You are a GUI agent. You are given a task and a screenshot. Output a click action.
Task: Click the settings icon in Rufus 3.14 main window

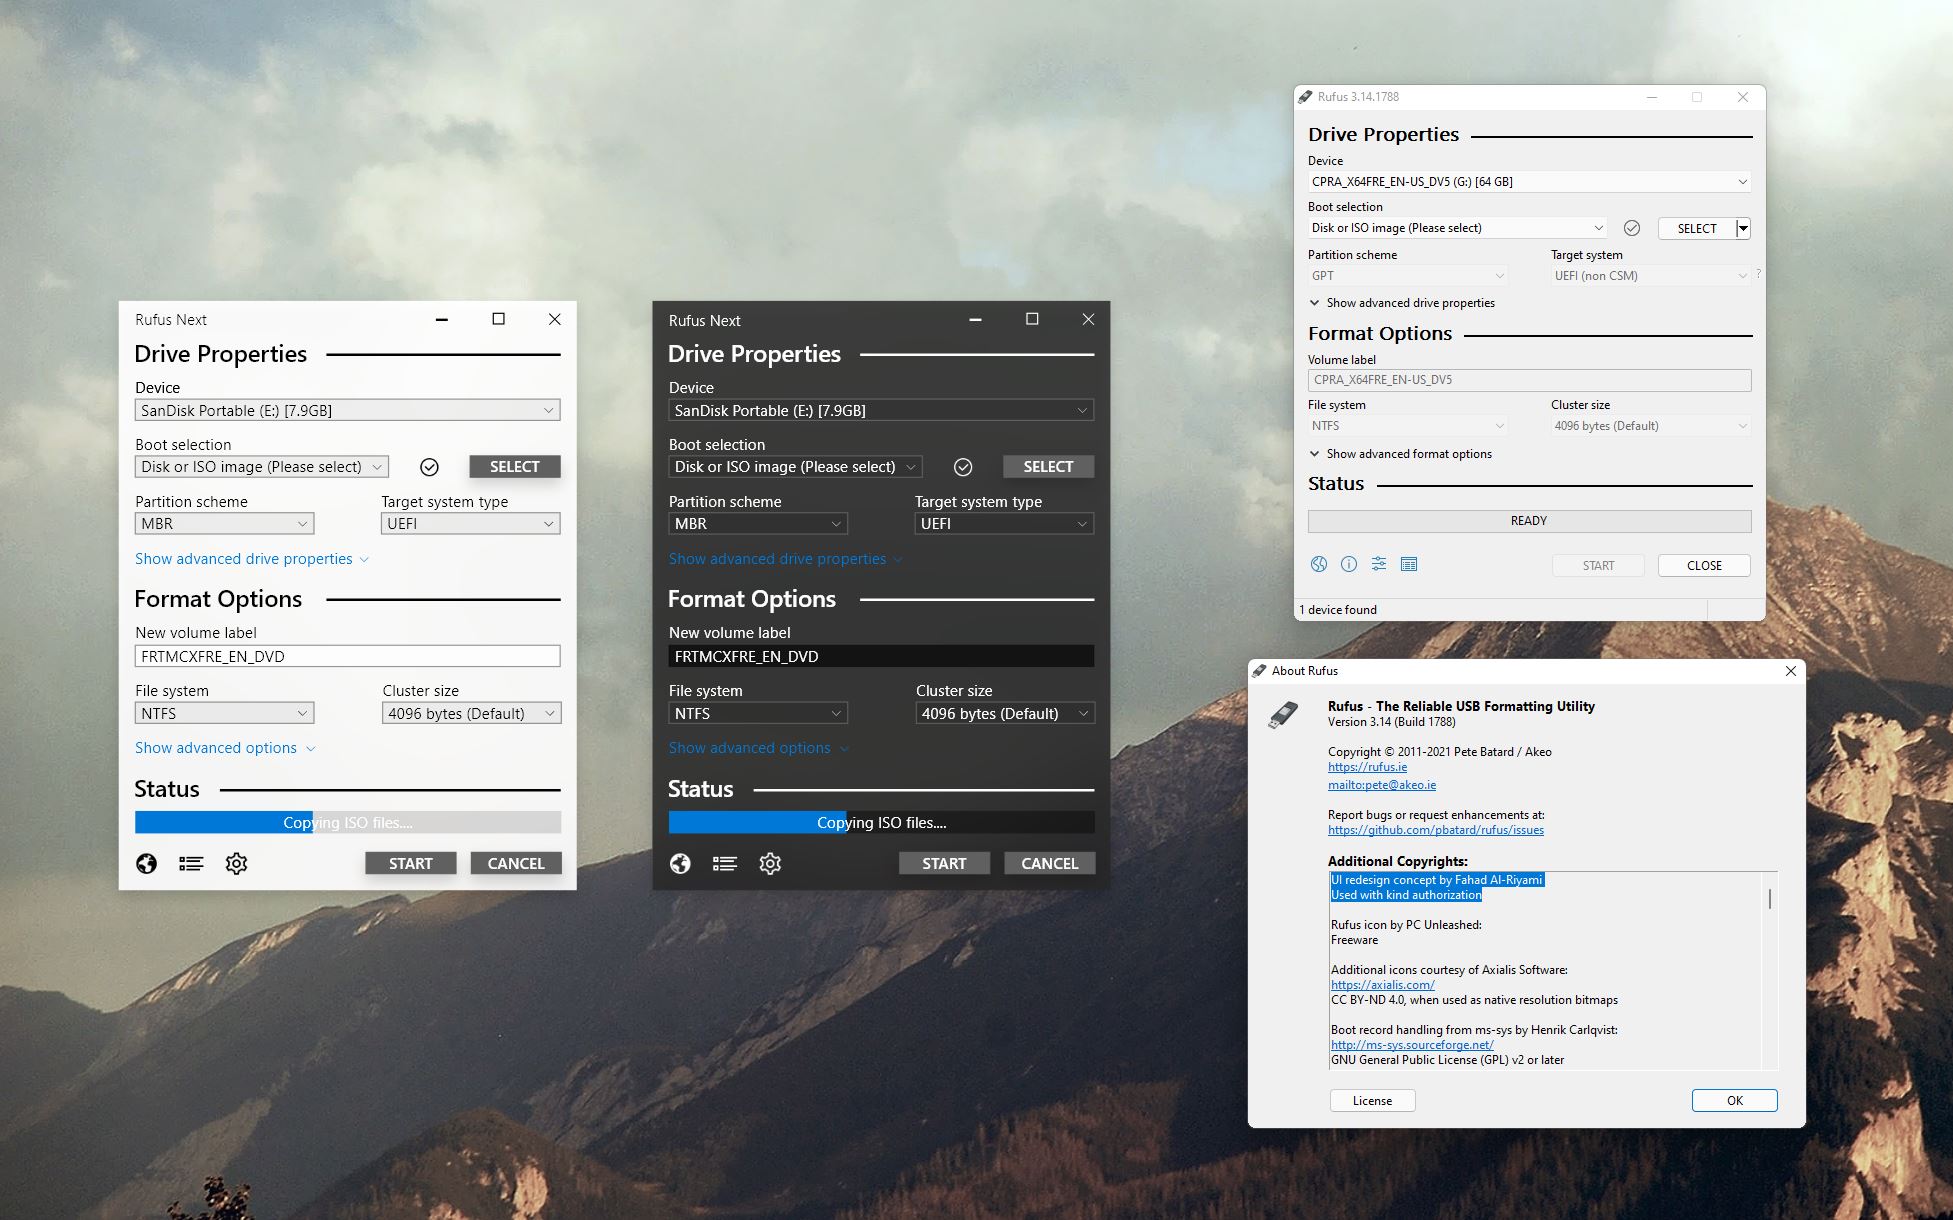(1378, 564)
